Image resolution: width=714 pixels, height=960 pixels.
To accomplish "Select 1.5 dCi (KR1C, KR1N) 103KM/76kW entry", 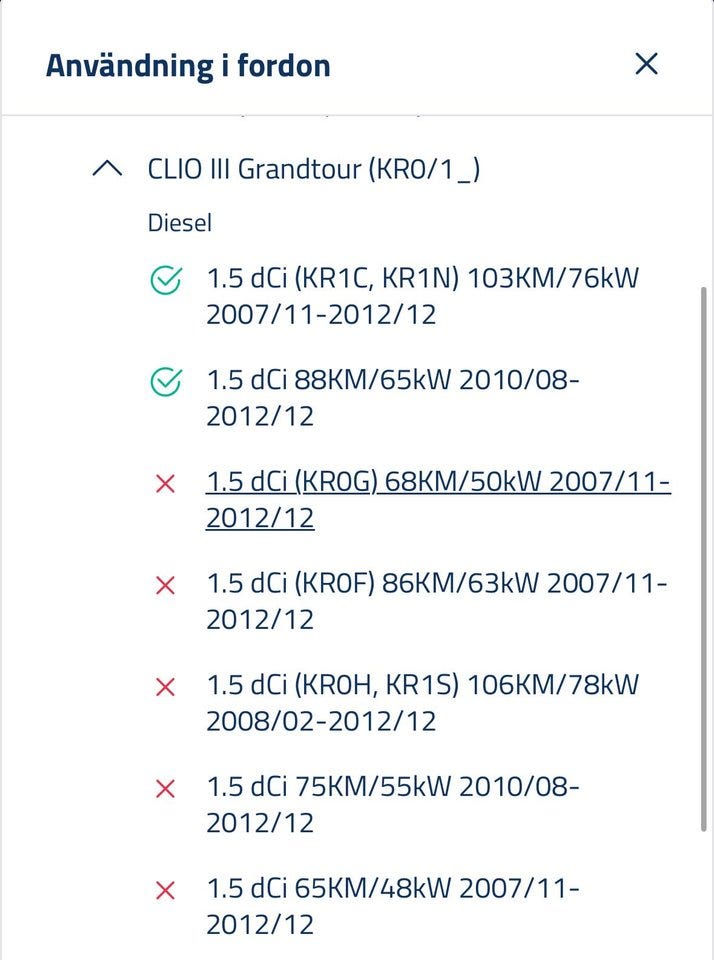I will [421, 296].
